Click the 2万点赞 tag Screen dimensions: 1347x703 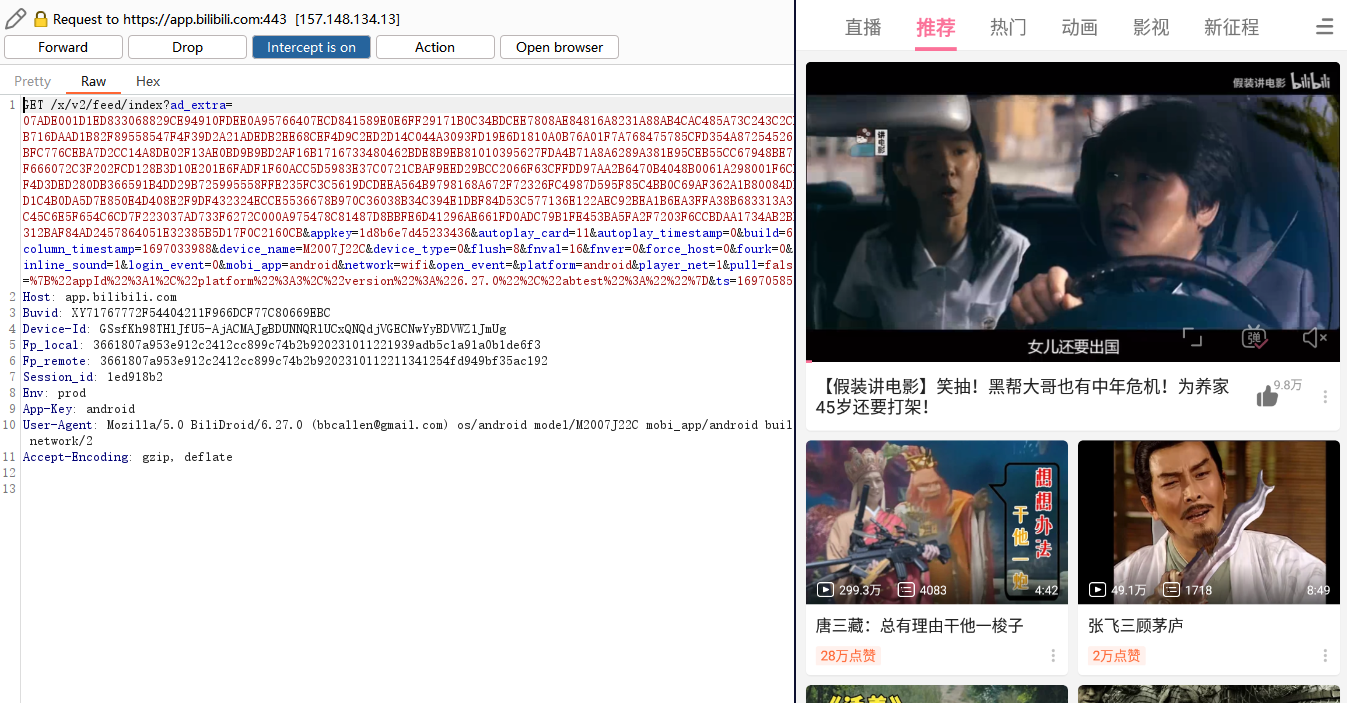pyautogui.click(x=1116, y=656)
